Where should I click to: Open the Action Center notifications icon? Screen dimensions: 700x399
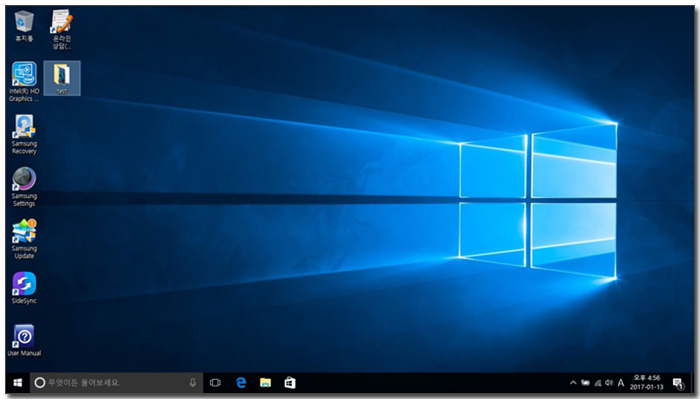(678, 383)
